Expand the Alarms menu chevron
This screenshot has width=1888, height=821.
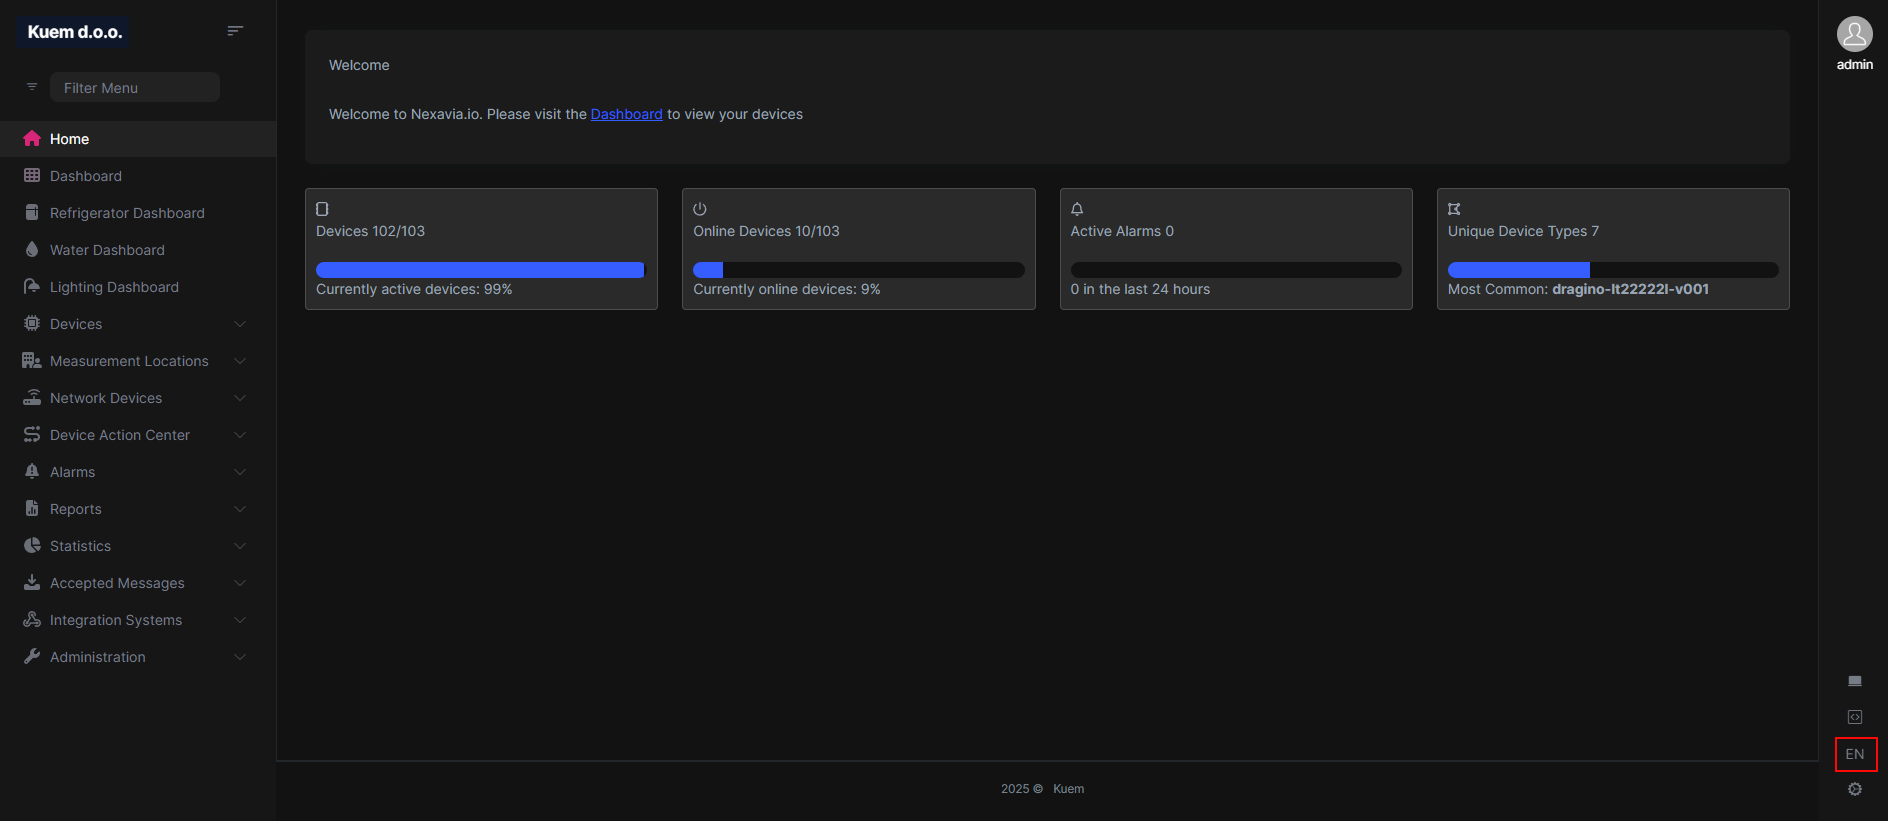click(x=240, y=472)
